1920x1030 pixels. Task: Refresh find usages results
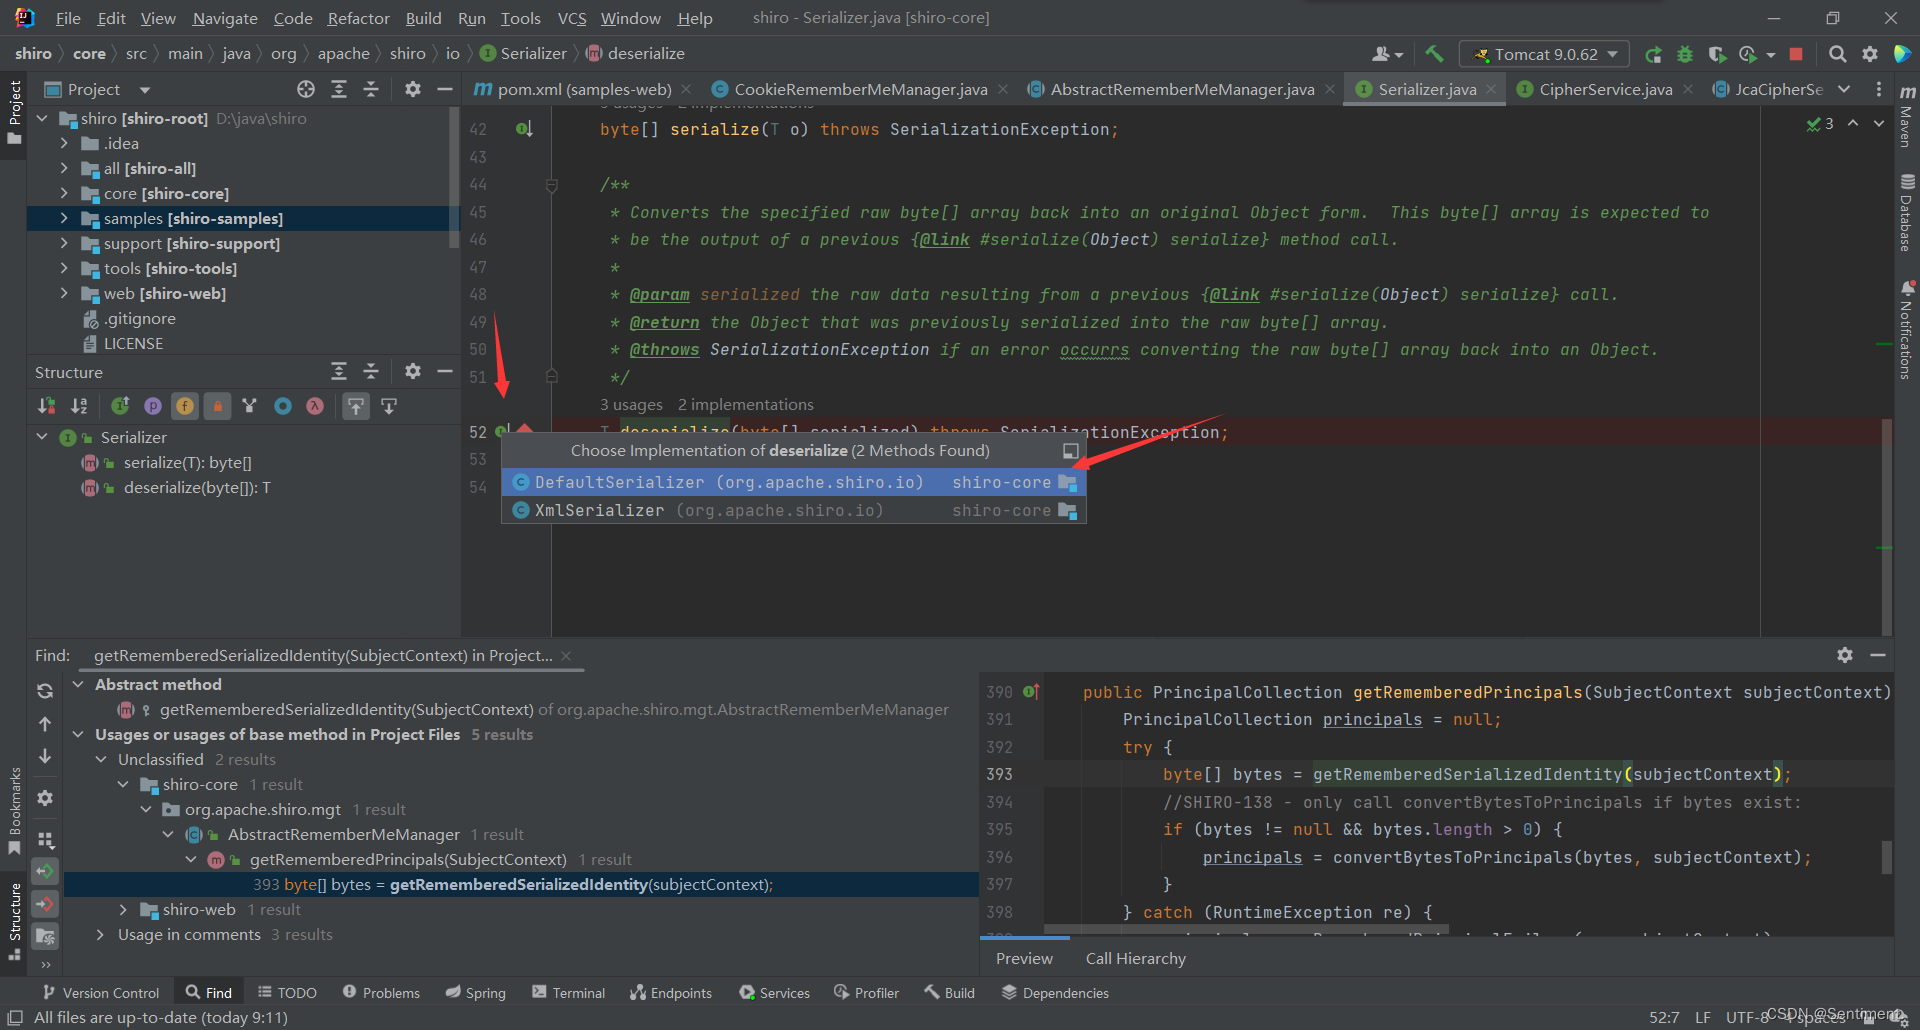pos(45,691)
